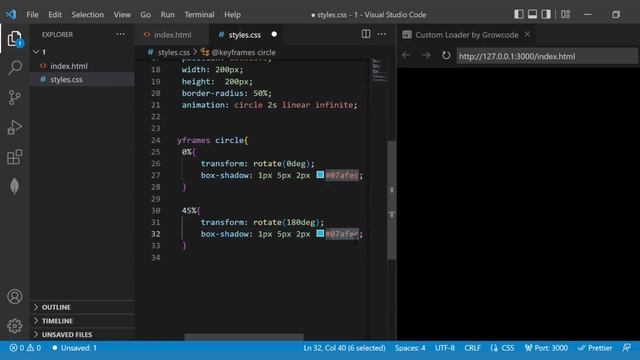Switch to styles.css editor tab
Screen dimensions: 640x360
(x=245, y=35)
